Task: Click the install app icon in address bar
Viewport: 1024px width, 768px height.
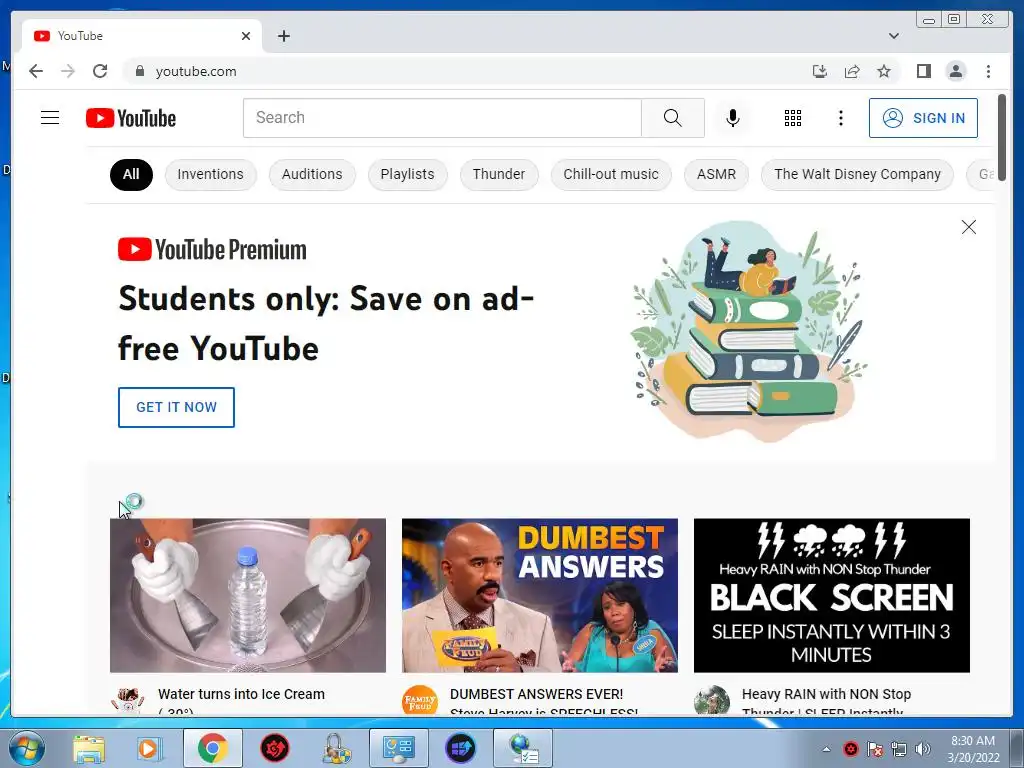Action: point(820,71)
